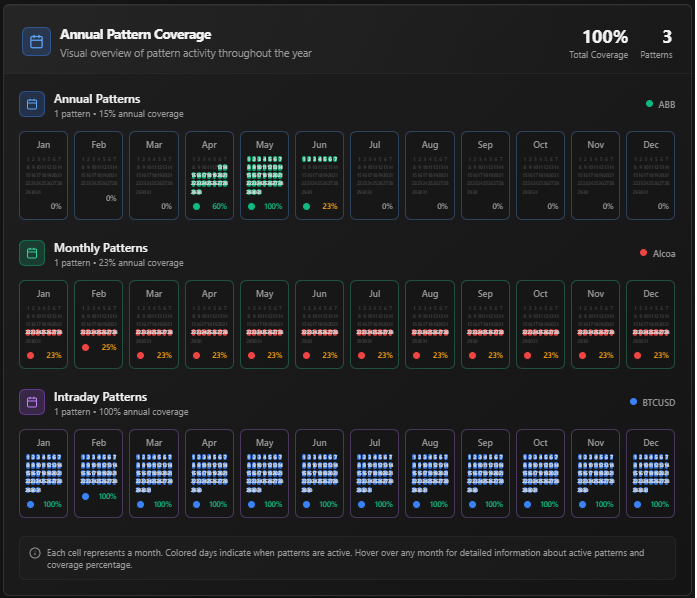Open the Feb cell in Annual Patterns

[x=99, y=175]
